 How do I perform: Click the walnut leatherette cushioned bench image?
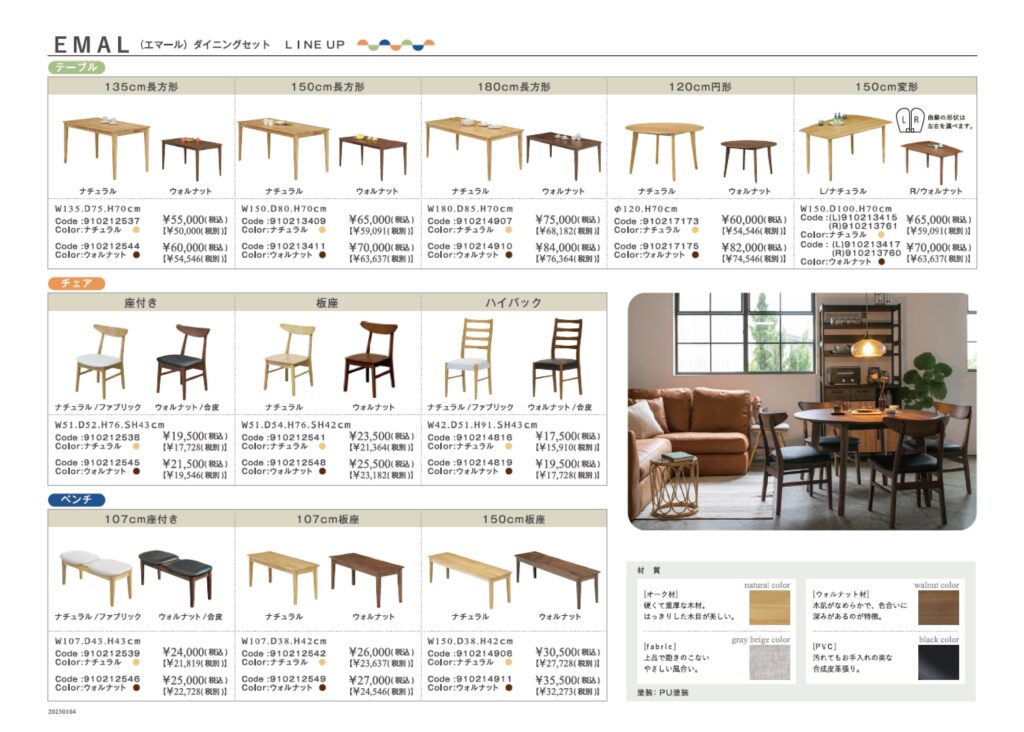click(x=176, y=577)
